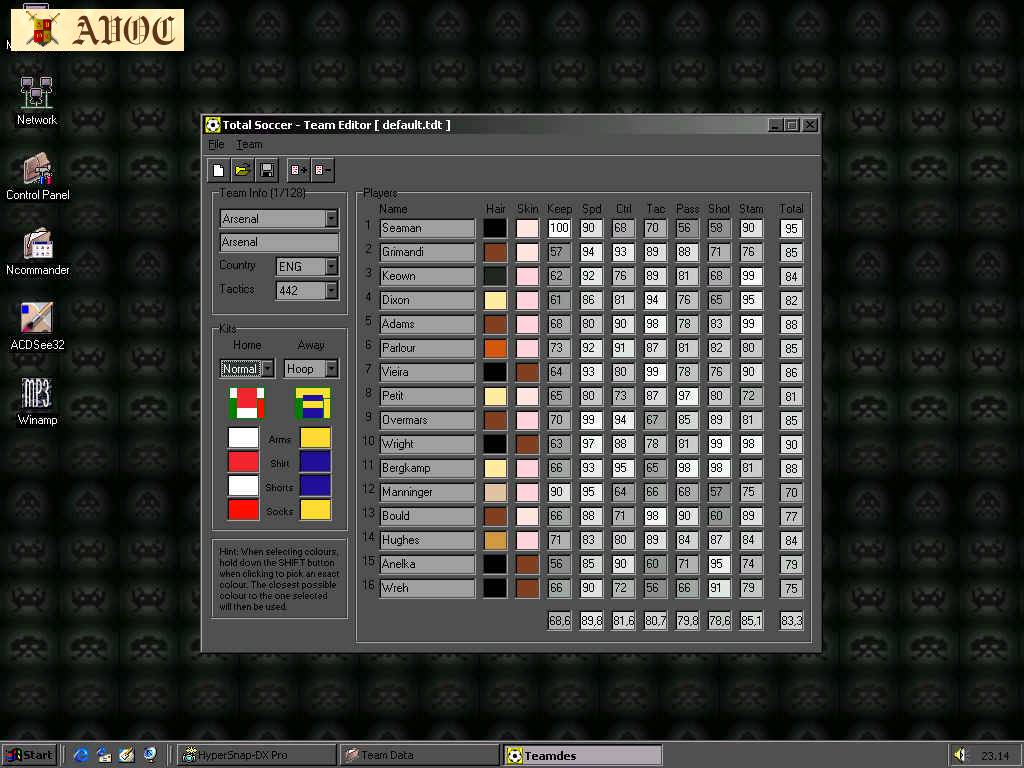1024x768 pixels.
Task: Click Seaman's Keep value 100
Action: 559,228
